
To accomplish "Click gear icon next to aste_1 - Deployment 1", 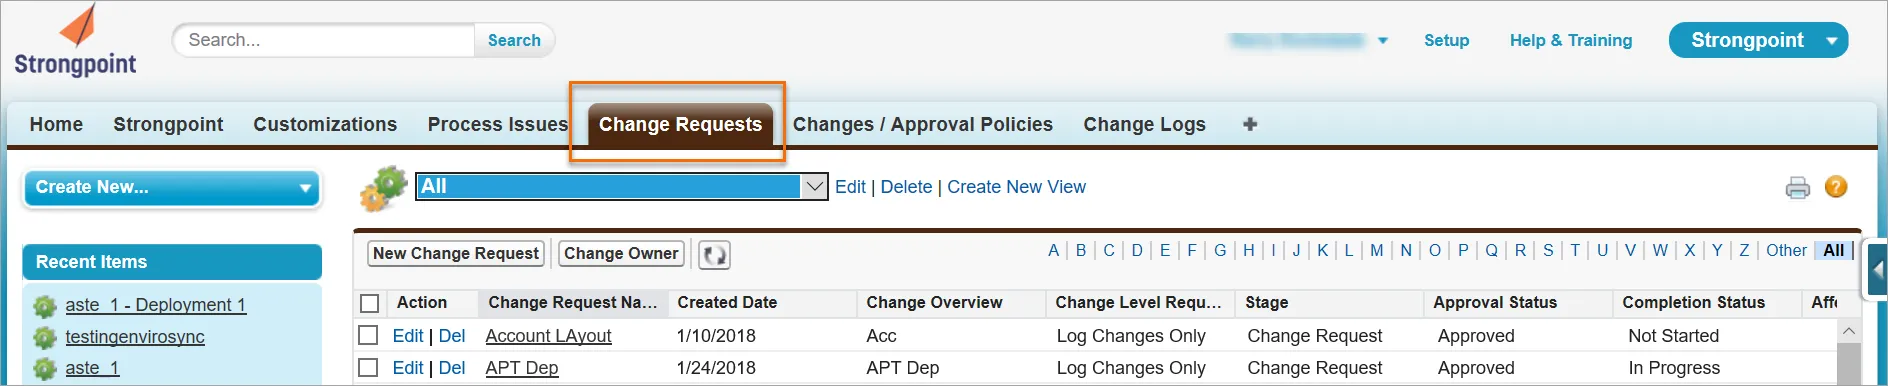I will pos(45,306).
